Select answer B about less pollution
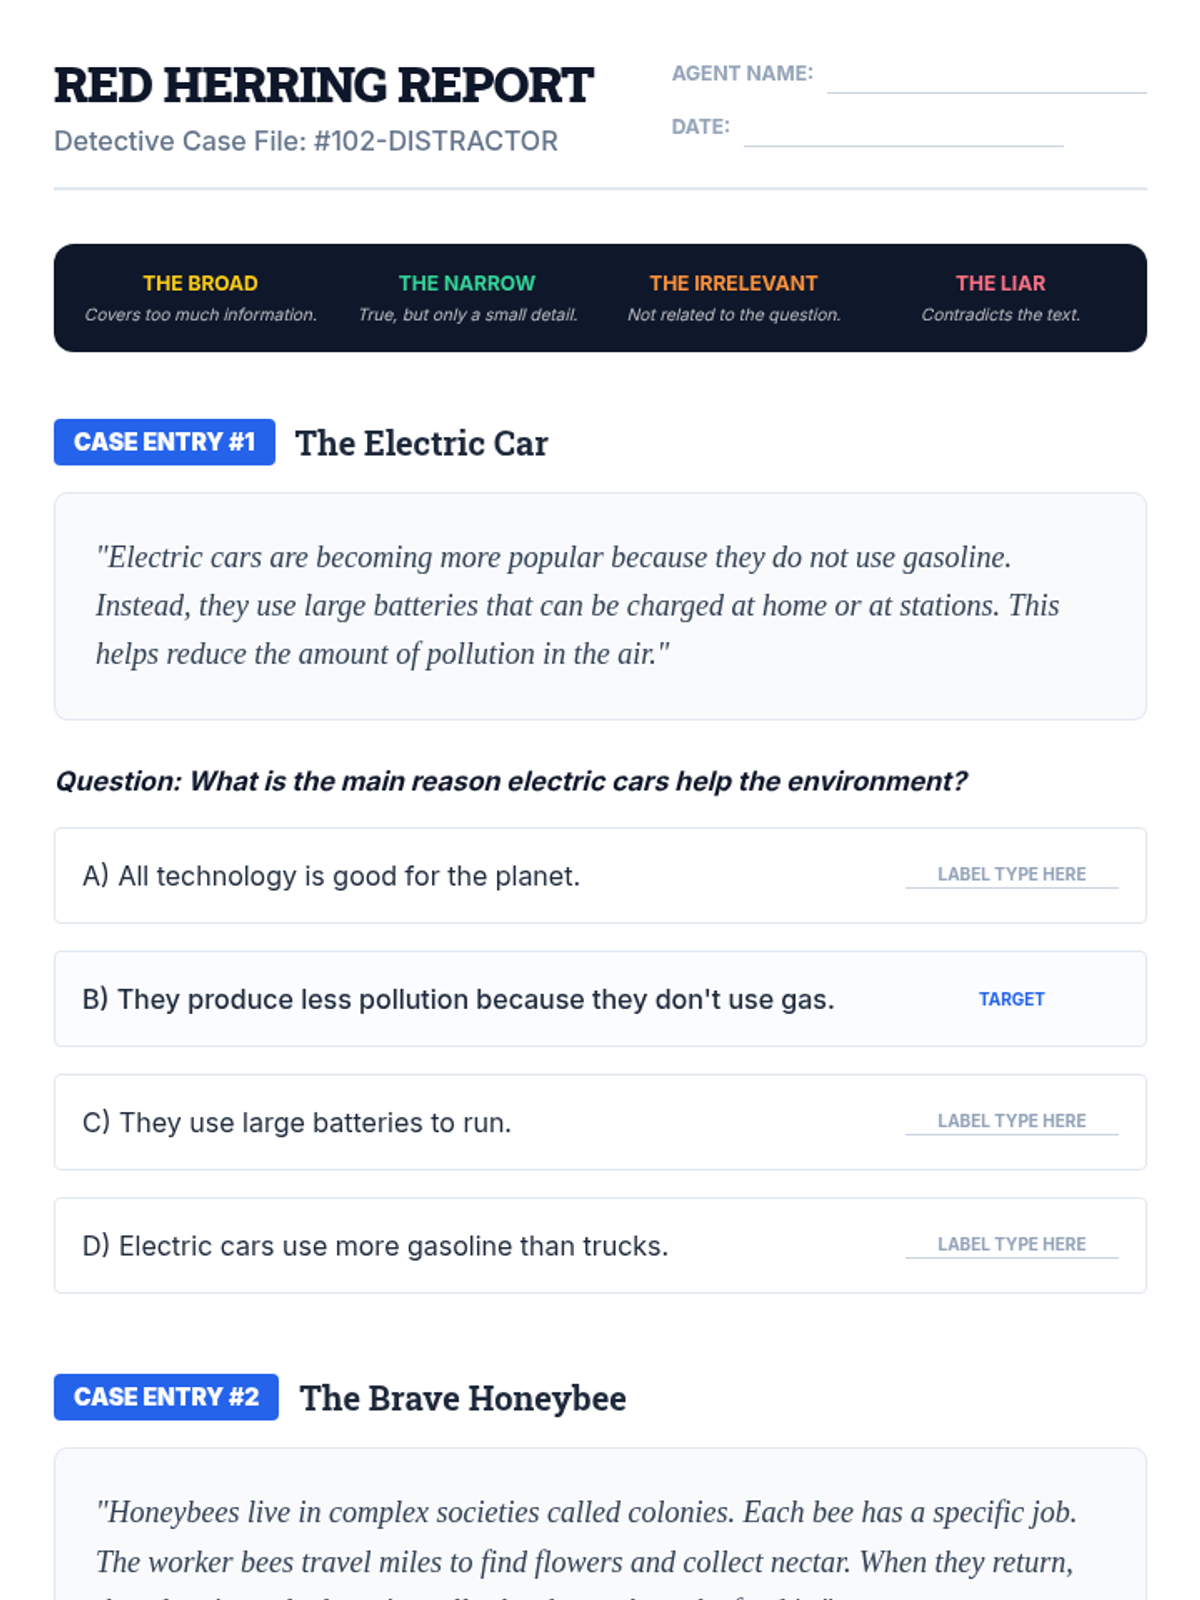Screen dimensions: 1200x1600 [x=458, y=999]
